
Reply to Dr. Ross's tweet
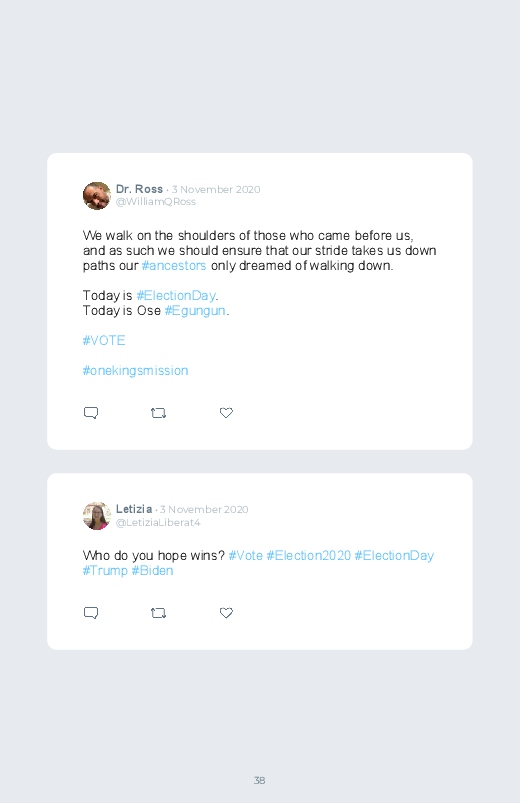pyautogui.click(x=91, y=413)
